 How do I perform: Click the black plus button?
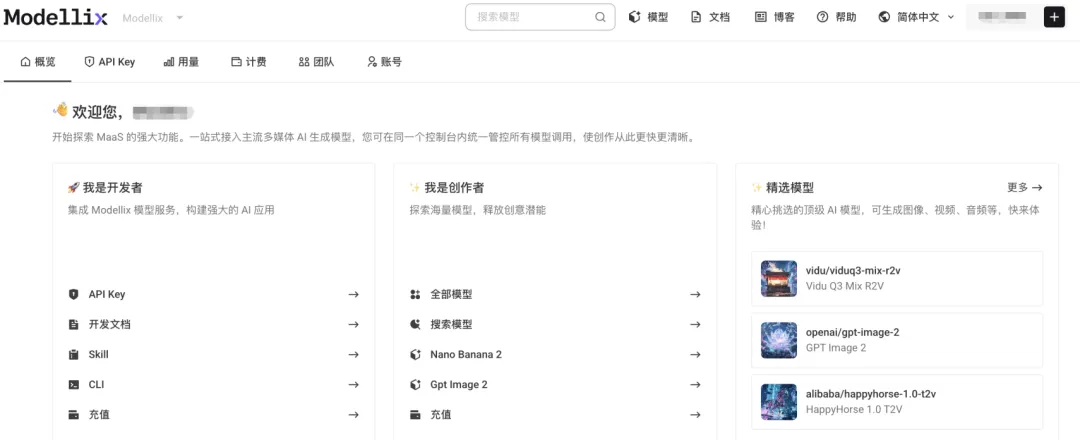click(x=1055, y=17)
